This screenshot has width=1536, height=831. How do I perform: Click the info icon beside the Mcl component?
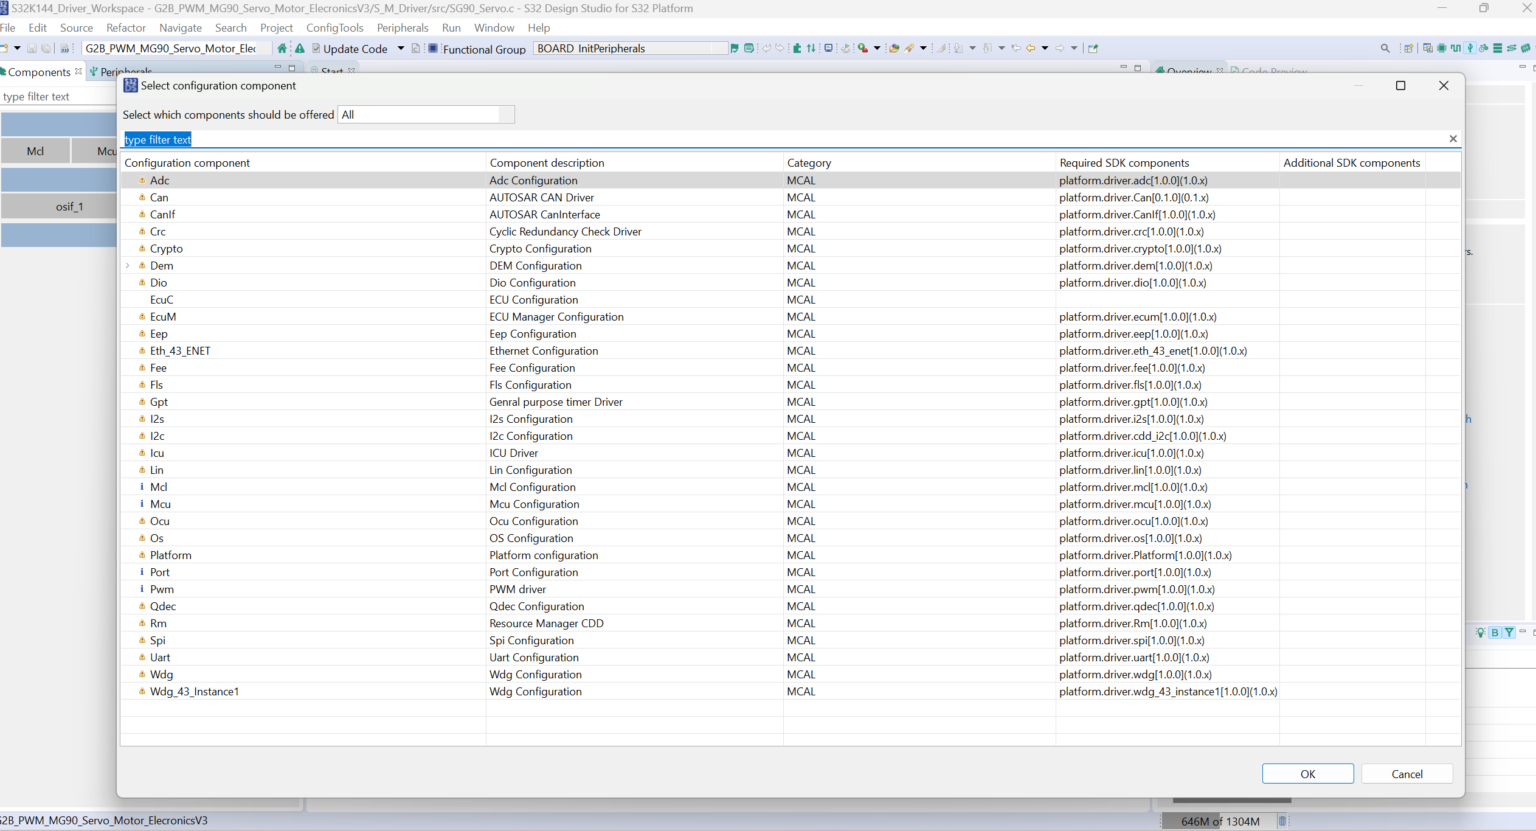pos(143,487)
